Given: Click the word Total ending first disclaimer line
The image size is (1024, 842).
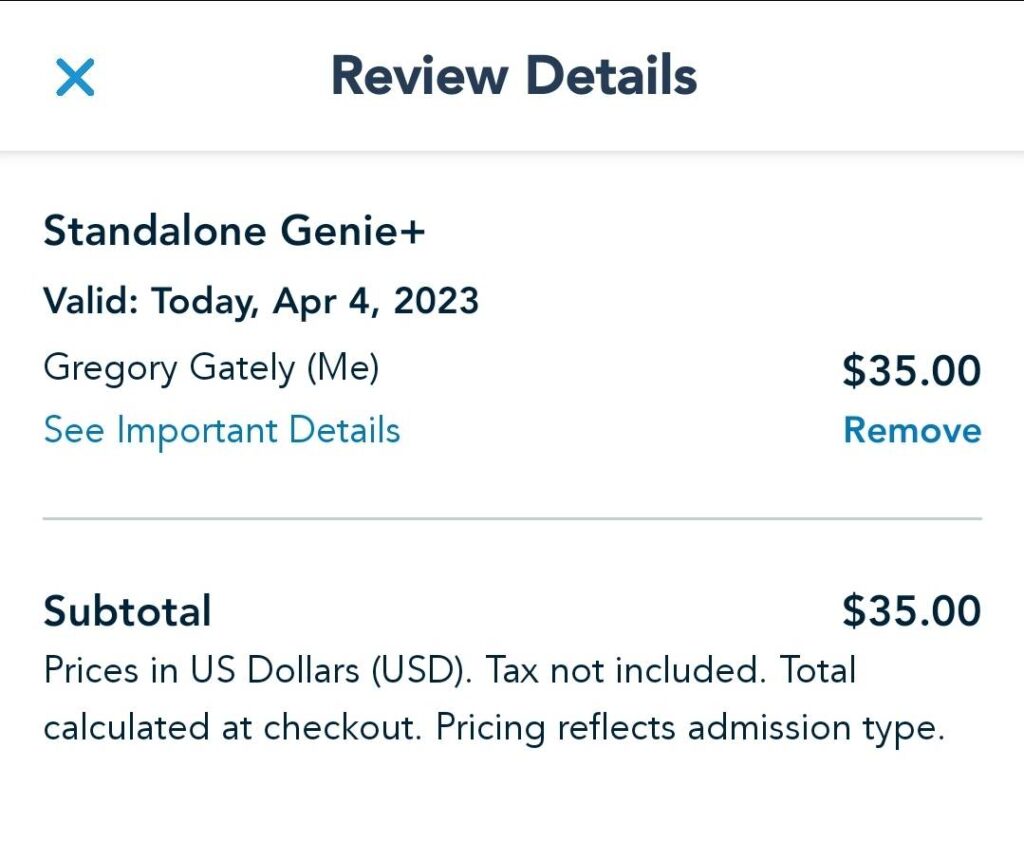Looking at the screenshot, I should click(817, 670).
